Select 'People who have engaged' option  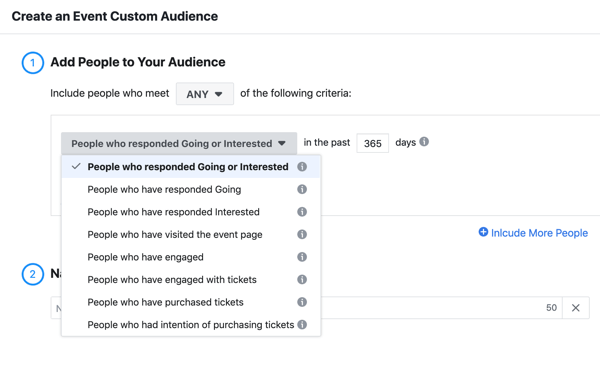[x=191, y=257]
